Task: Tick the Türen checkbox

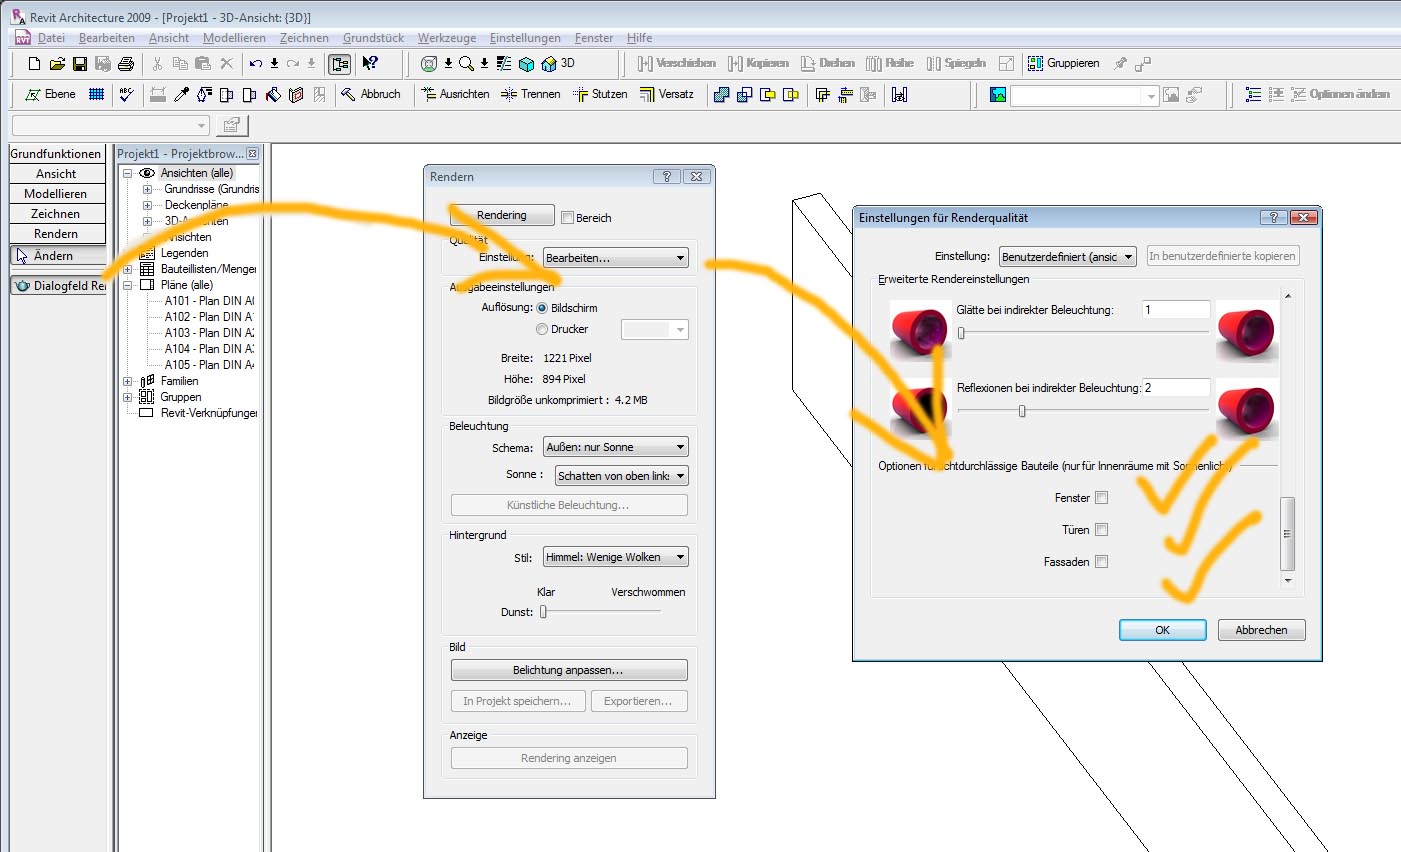Action: coord(1101,530)
